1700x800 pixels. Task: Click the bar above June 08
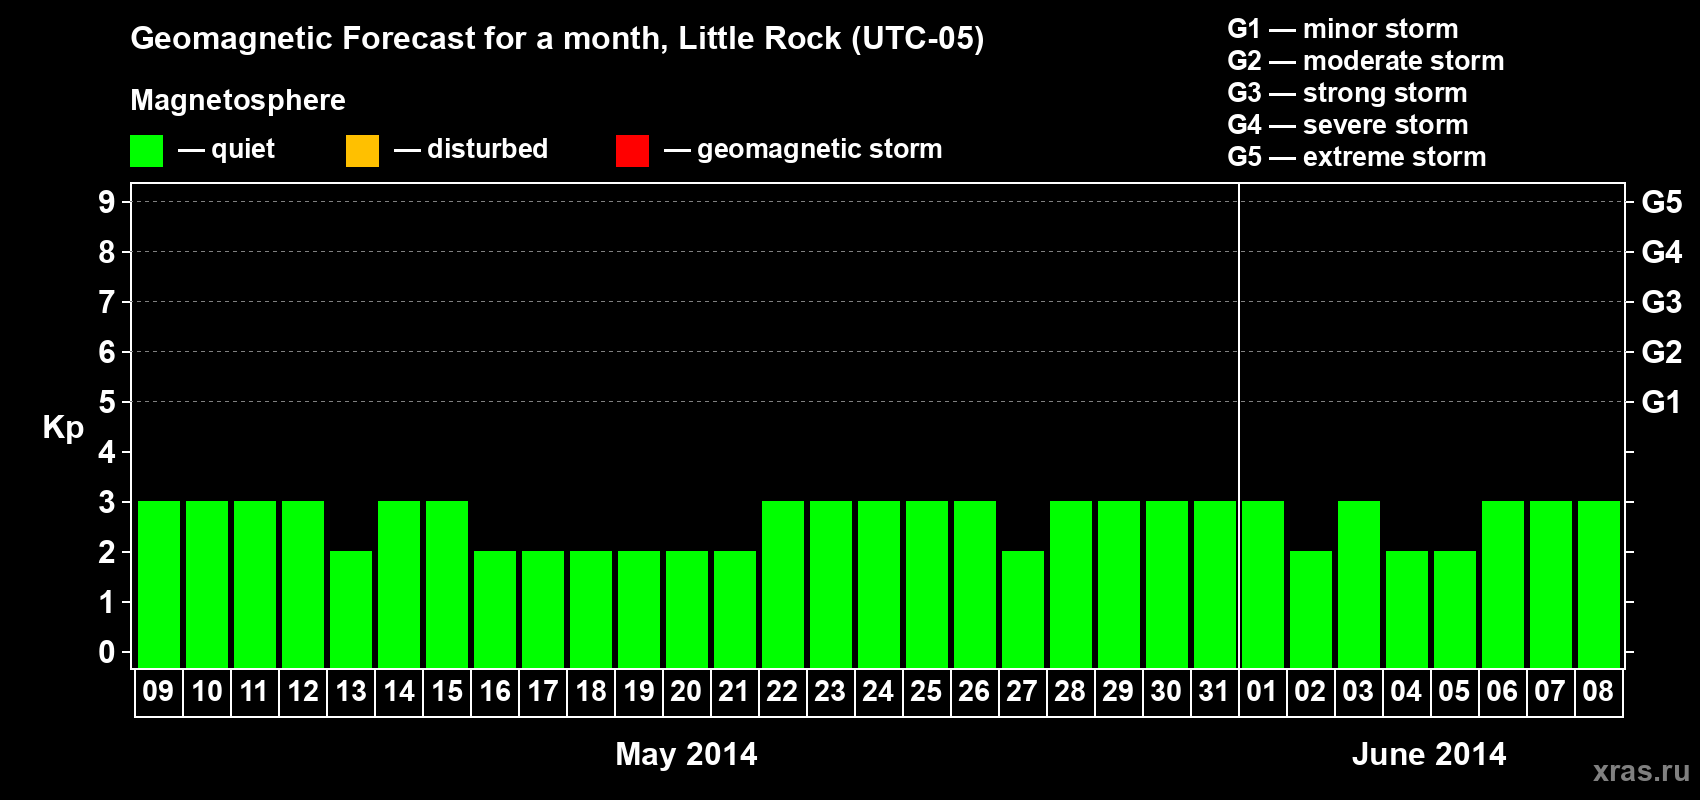click(1599, 584)
